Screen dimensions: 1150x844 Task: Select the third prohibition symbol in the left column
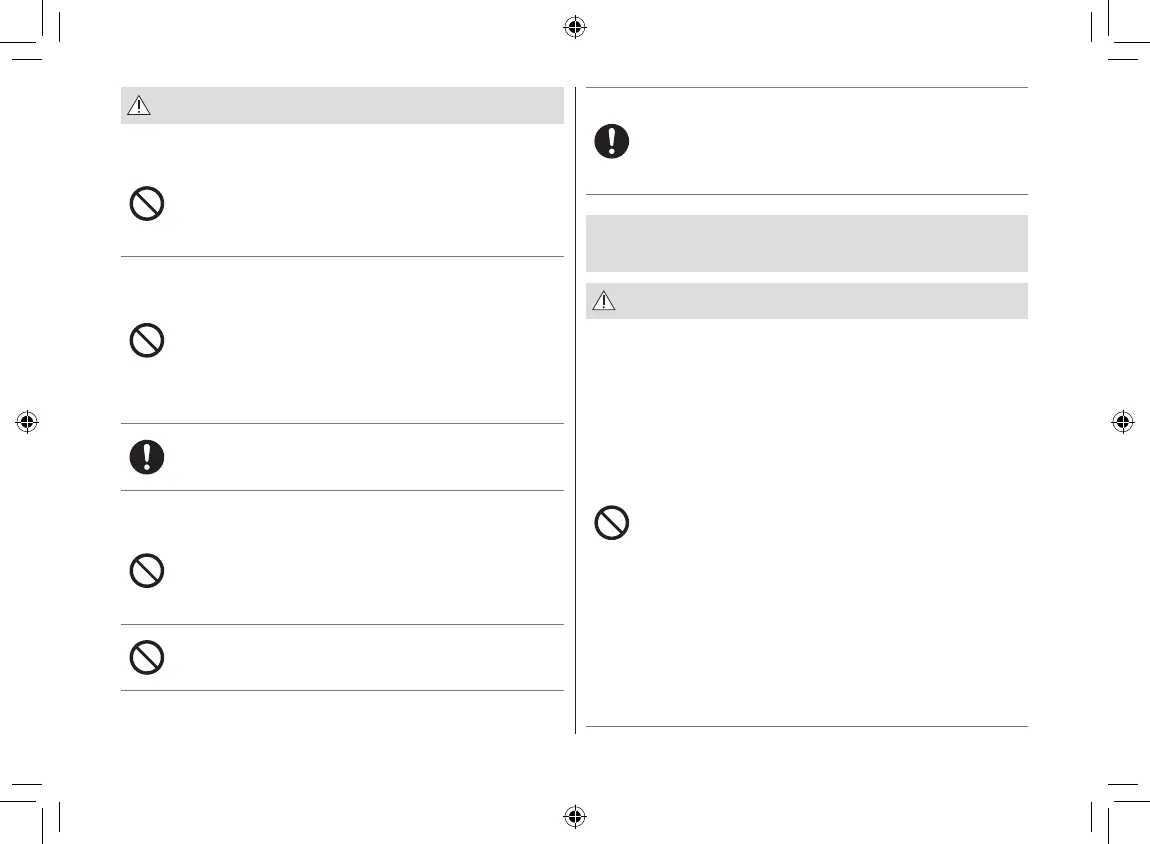tap(147, 571)
